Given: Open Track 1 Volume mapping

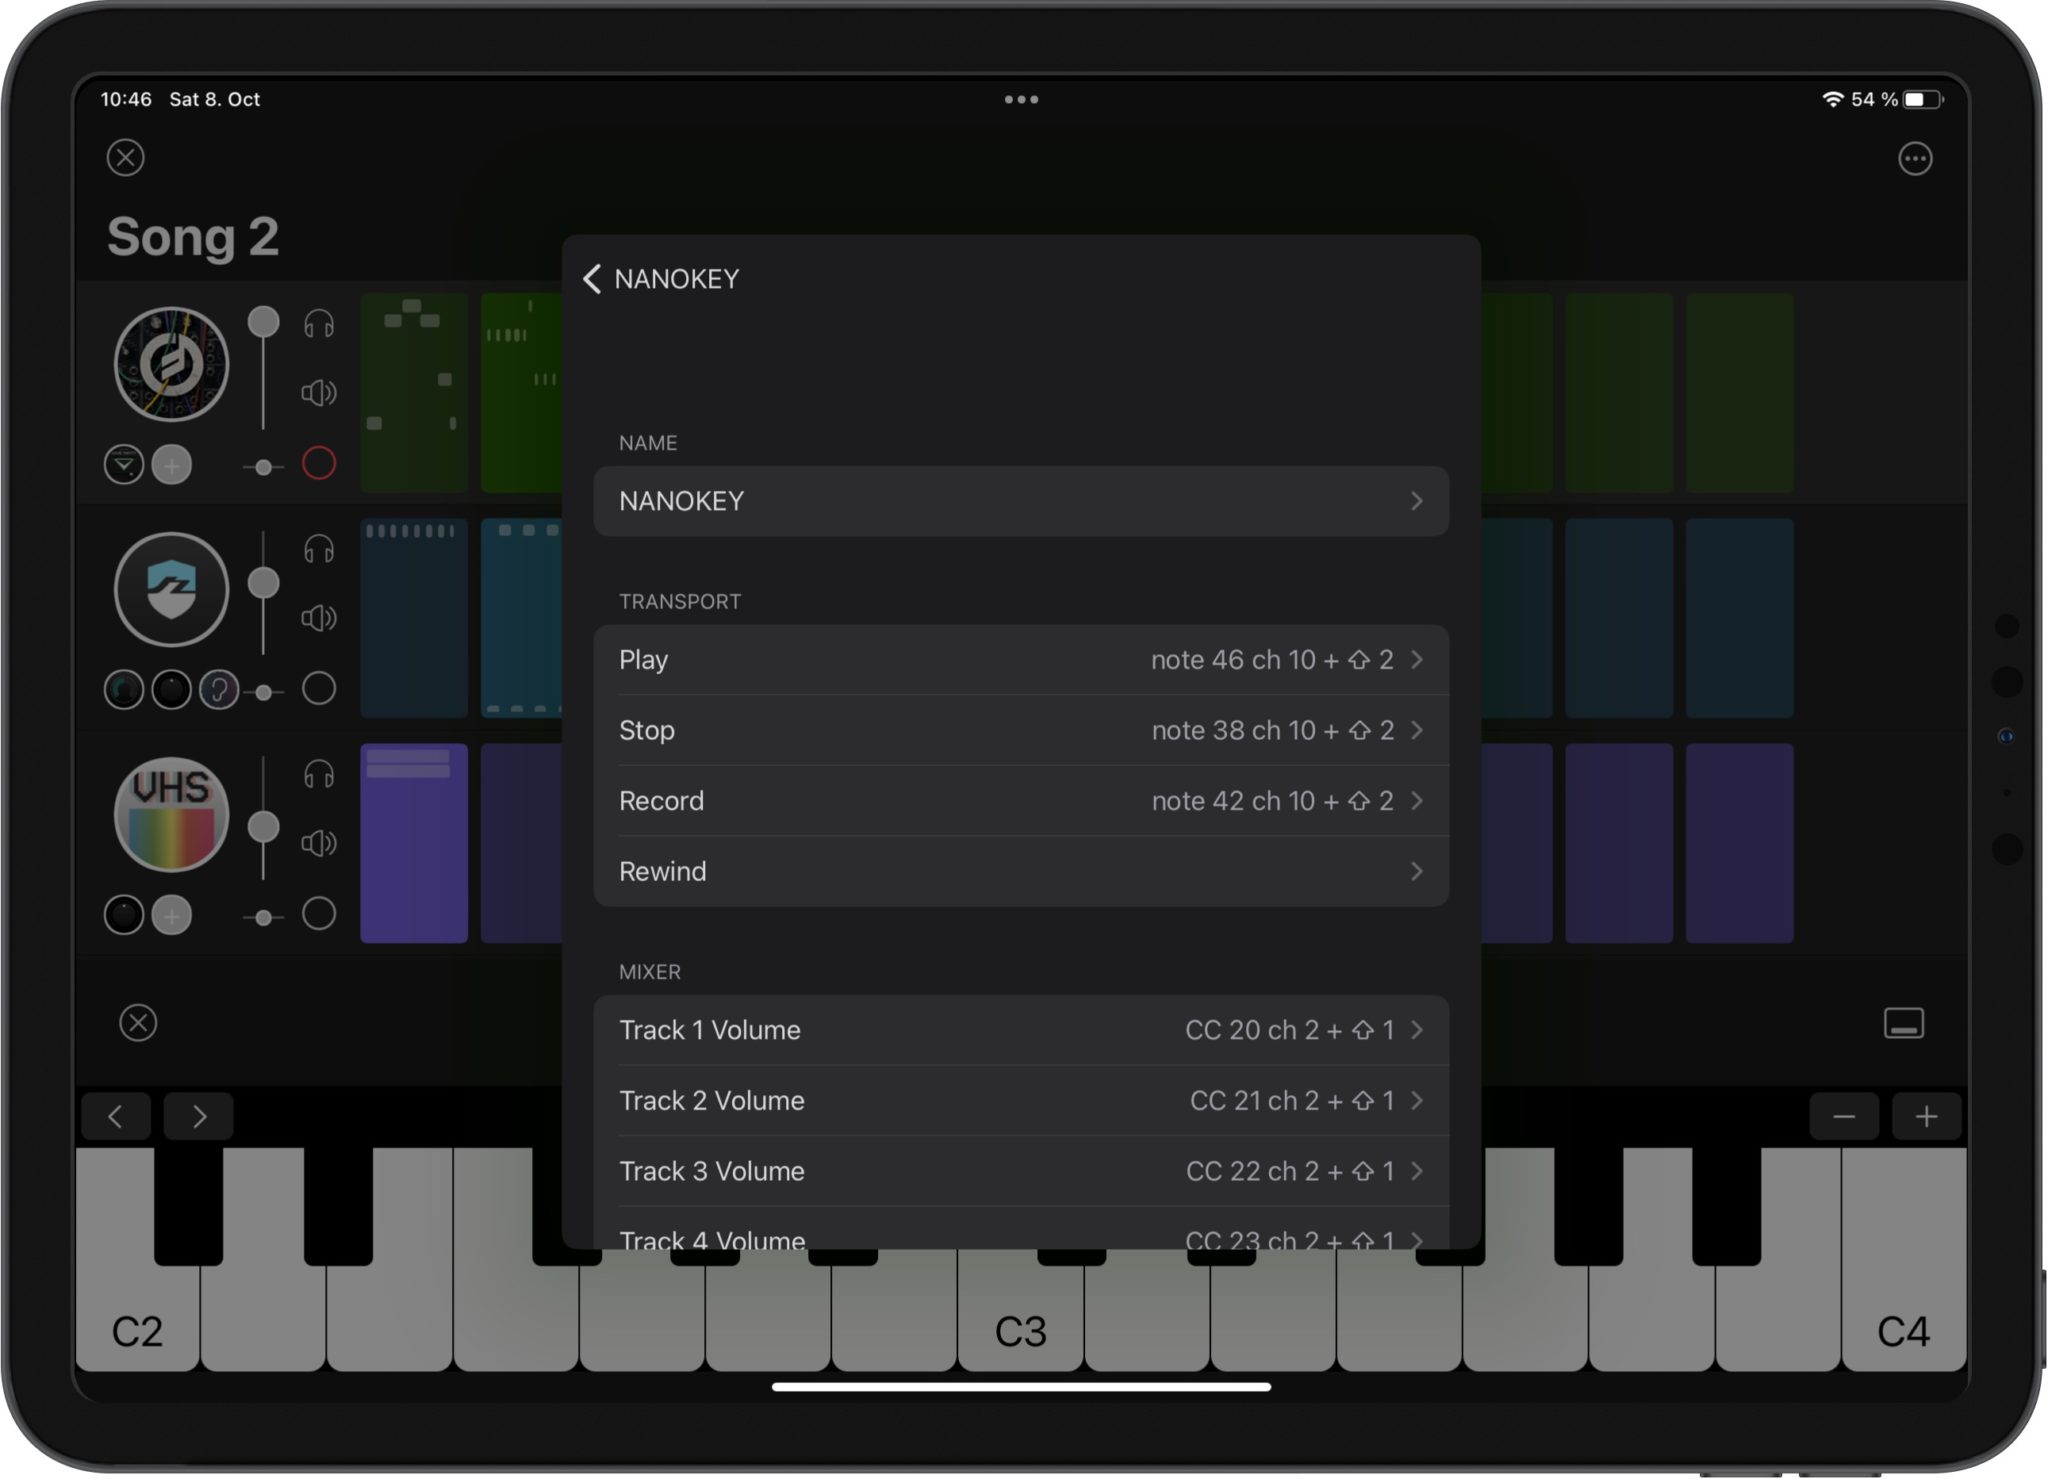Looking at the screenshot, I should [1021, 1030].
